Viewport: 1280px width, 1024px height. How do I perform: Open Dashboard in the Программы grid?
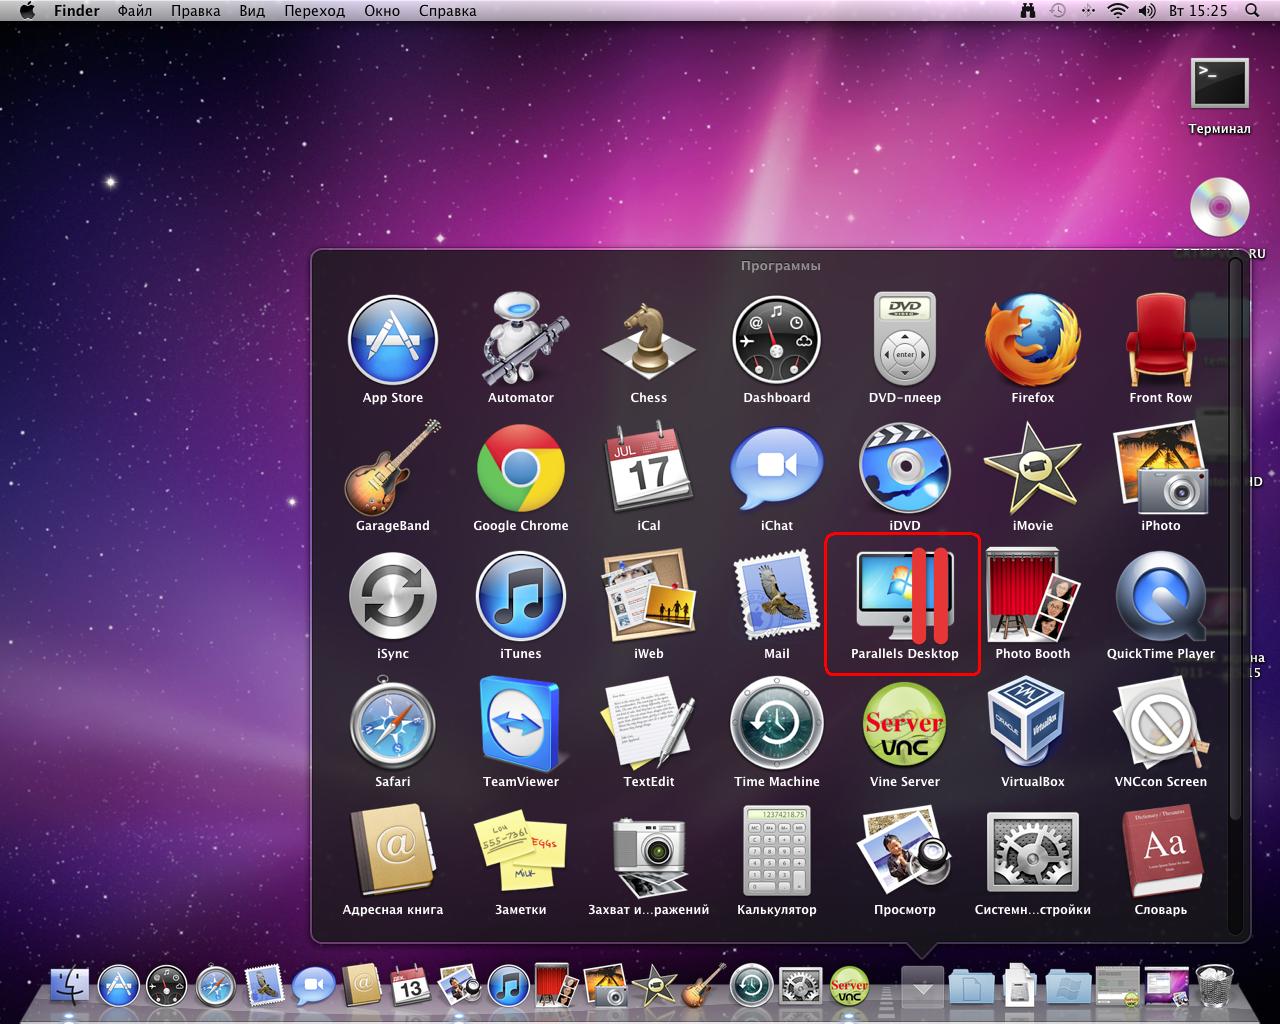click(777, 341)
